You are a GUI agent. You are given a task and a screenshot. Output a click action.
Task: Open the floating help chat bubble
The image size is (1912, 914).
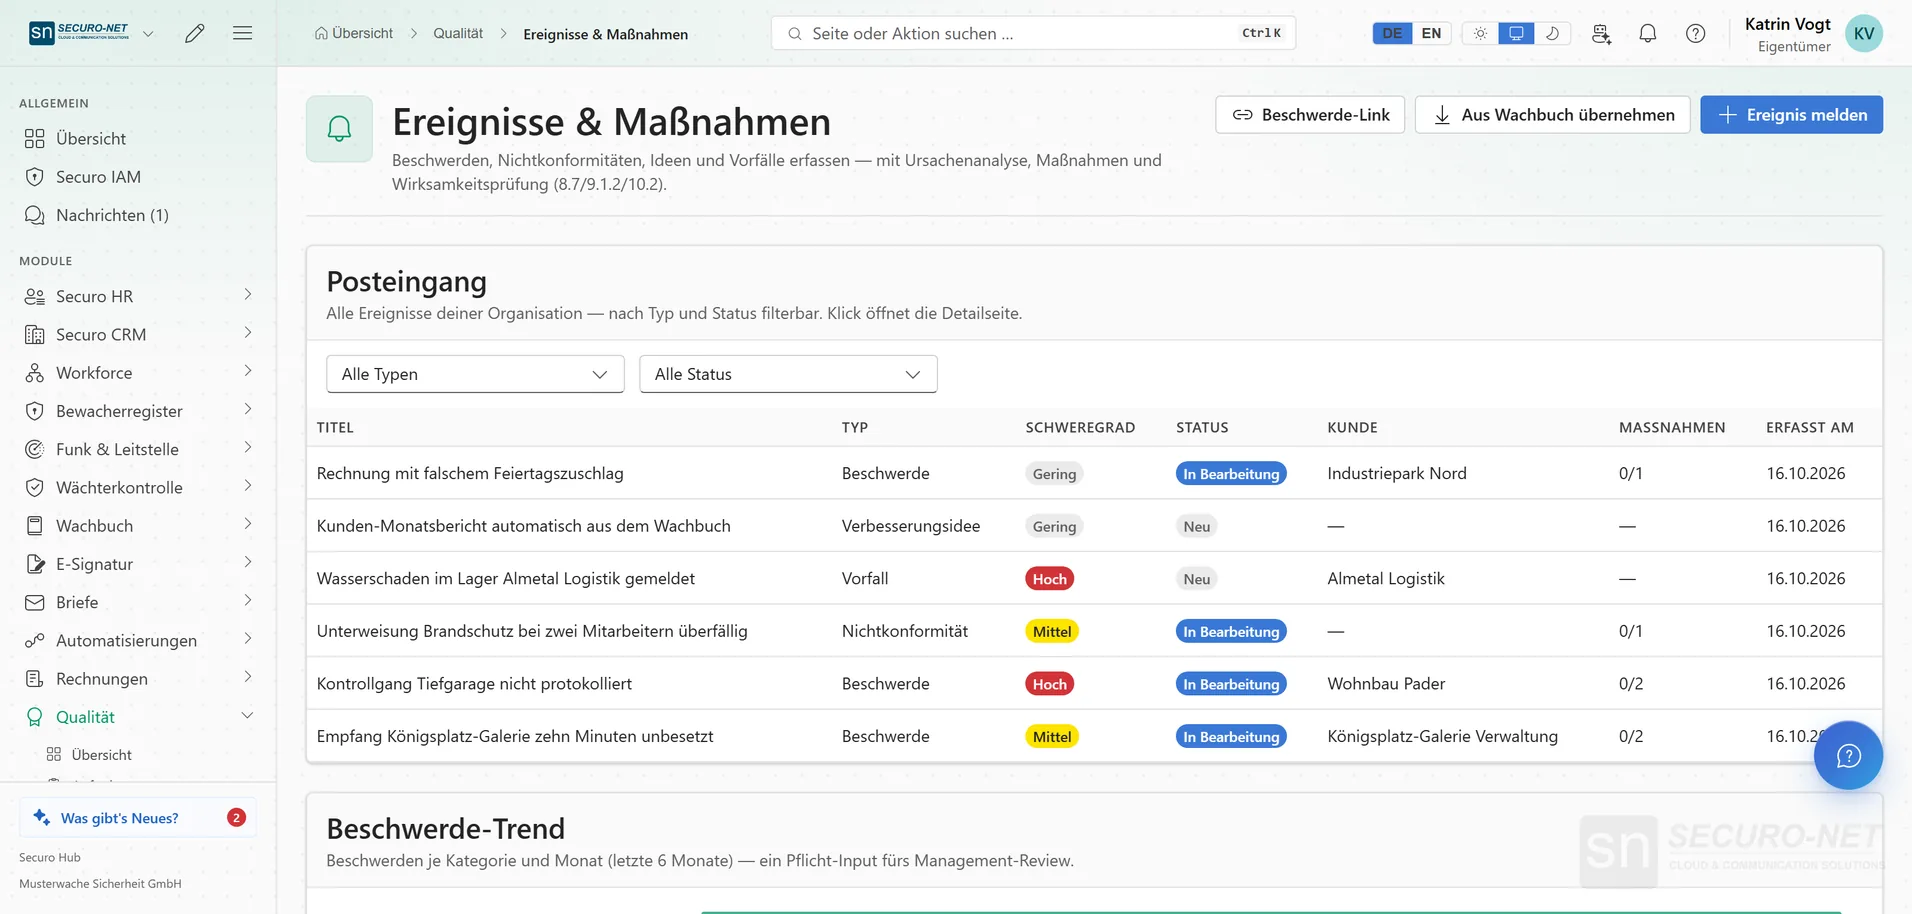1848,755
